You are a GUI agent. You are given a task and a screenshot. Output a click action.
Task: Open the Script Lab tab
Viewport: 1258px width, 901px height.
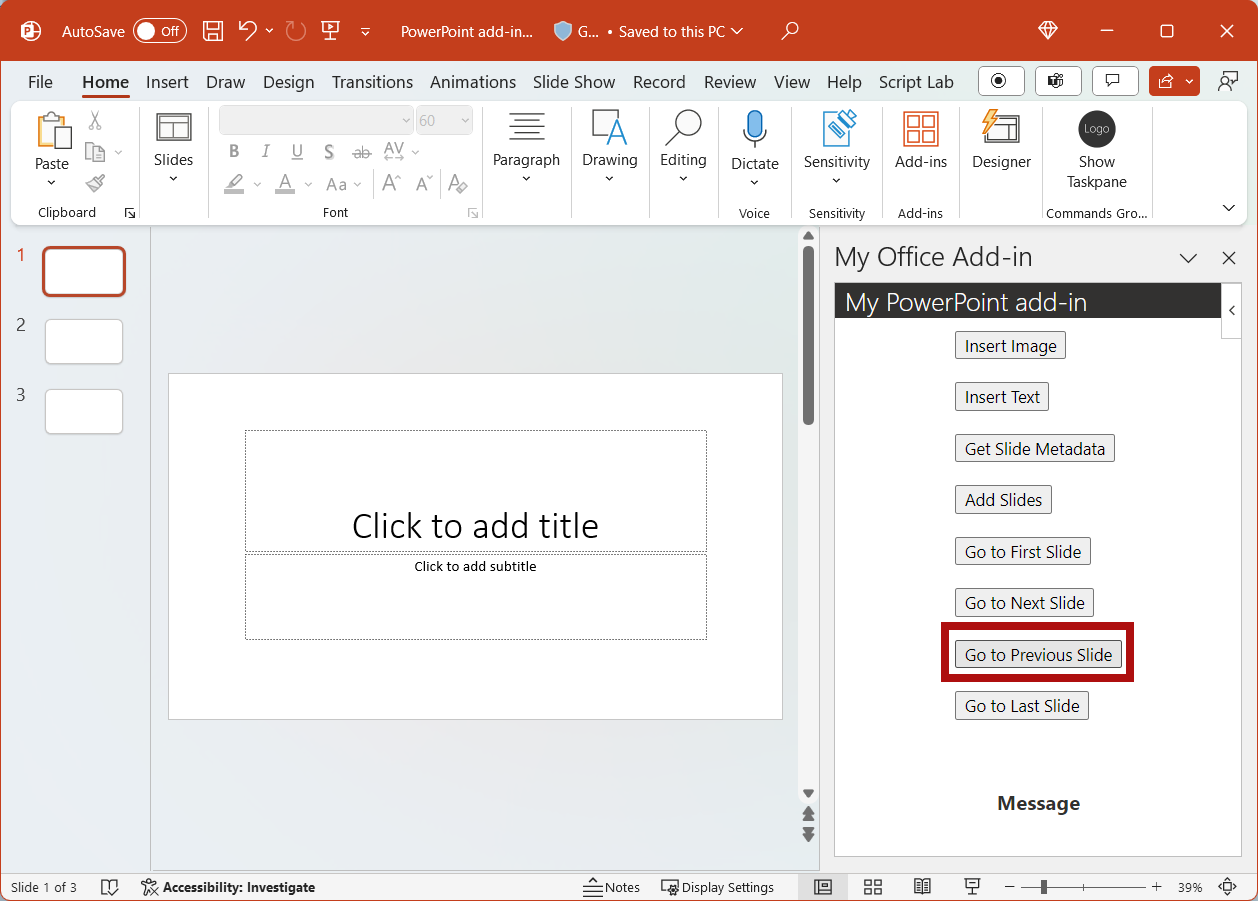point(916,82)
